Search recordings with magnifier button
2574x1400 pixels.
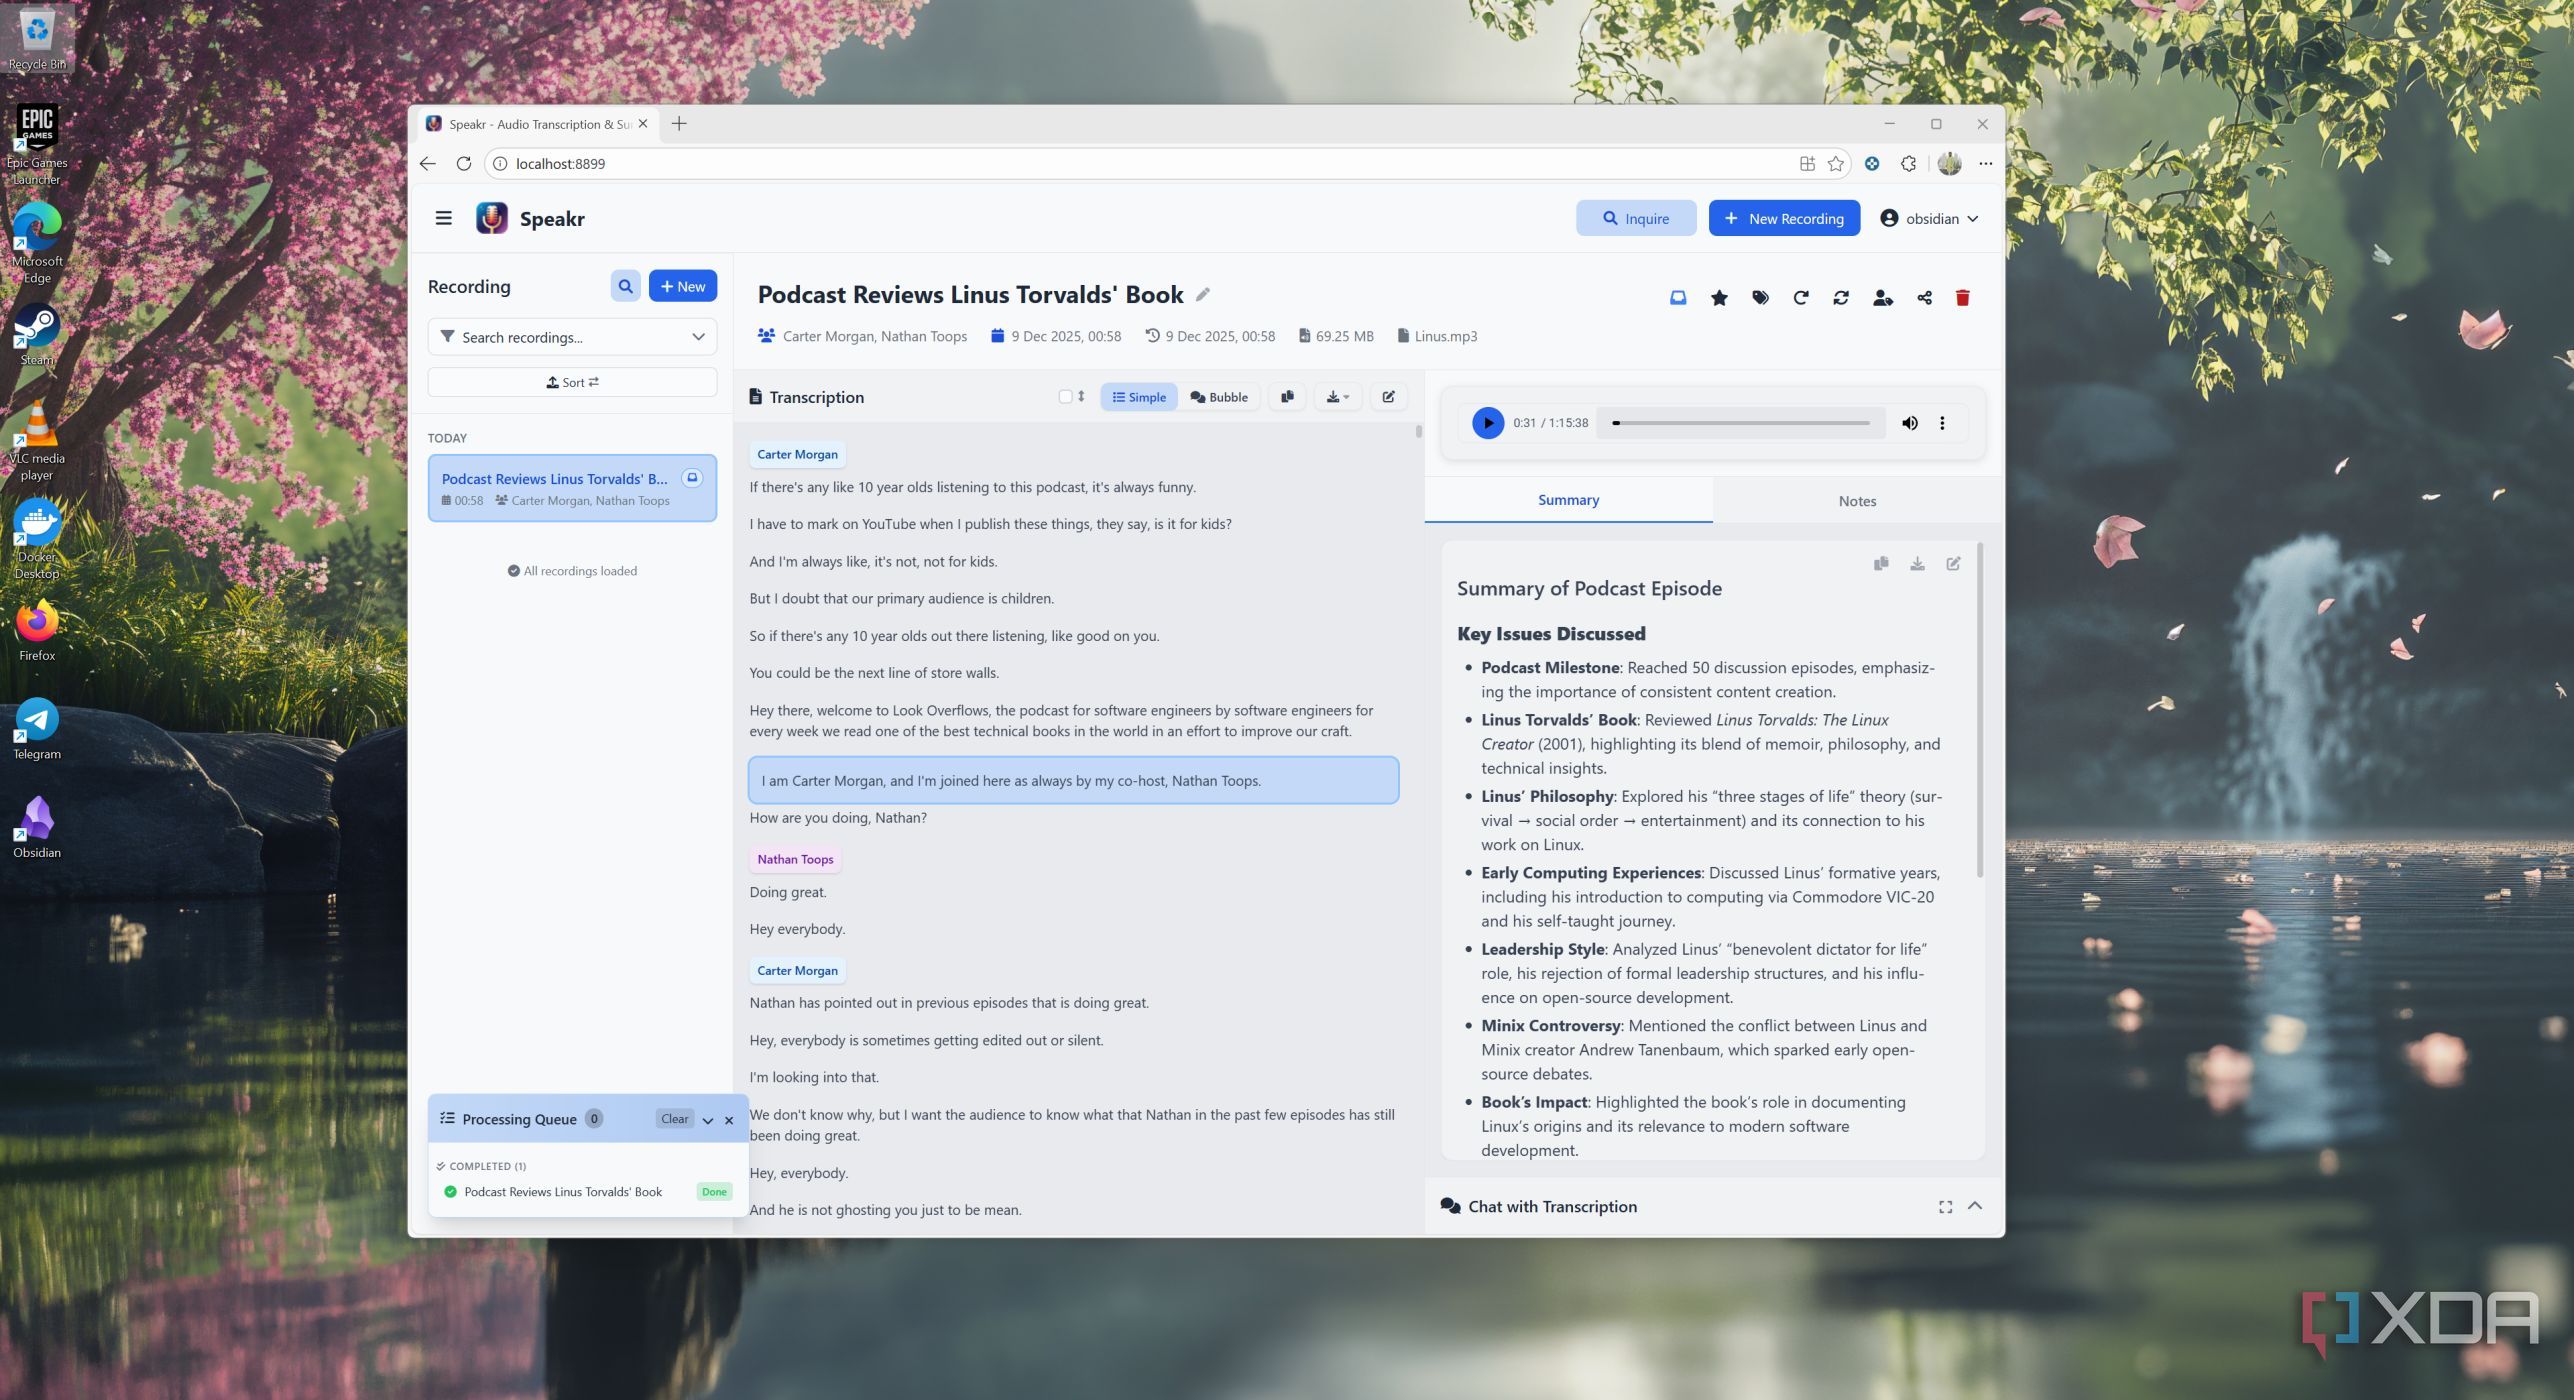[x=625, y=286]
